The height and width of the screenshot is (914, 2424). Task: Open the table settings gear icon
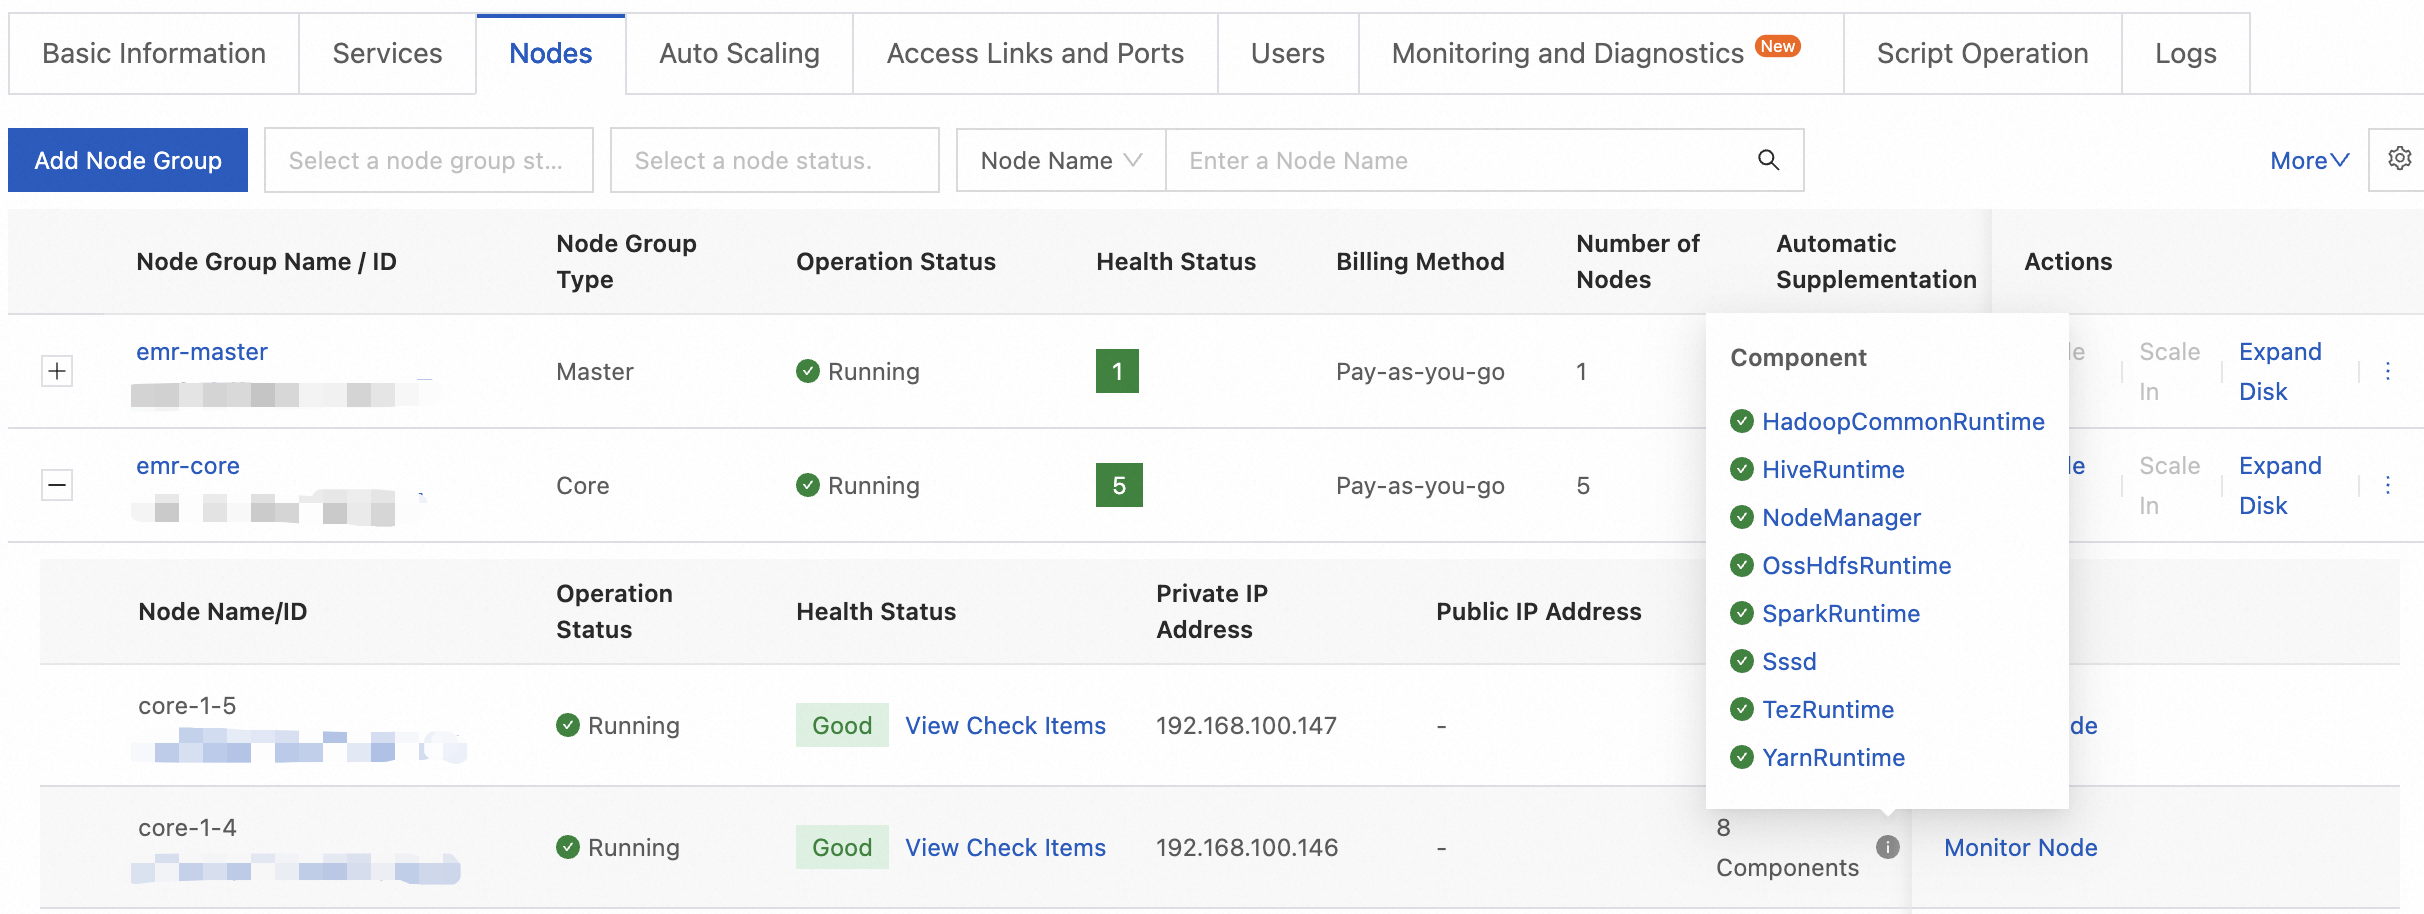[x=2399, y=159]
